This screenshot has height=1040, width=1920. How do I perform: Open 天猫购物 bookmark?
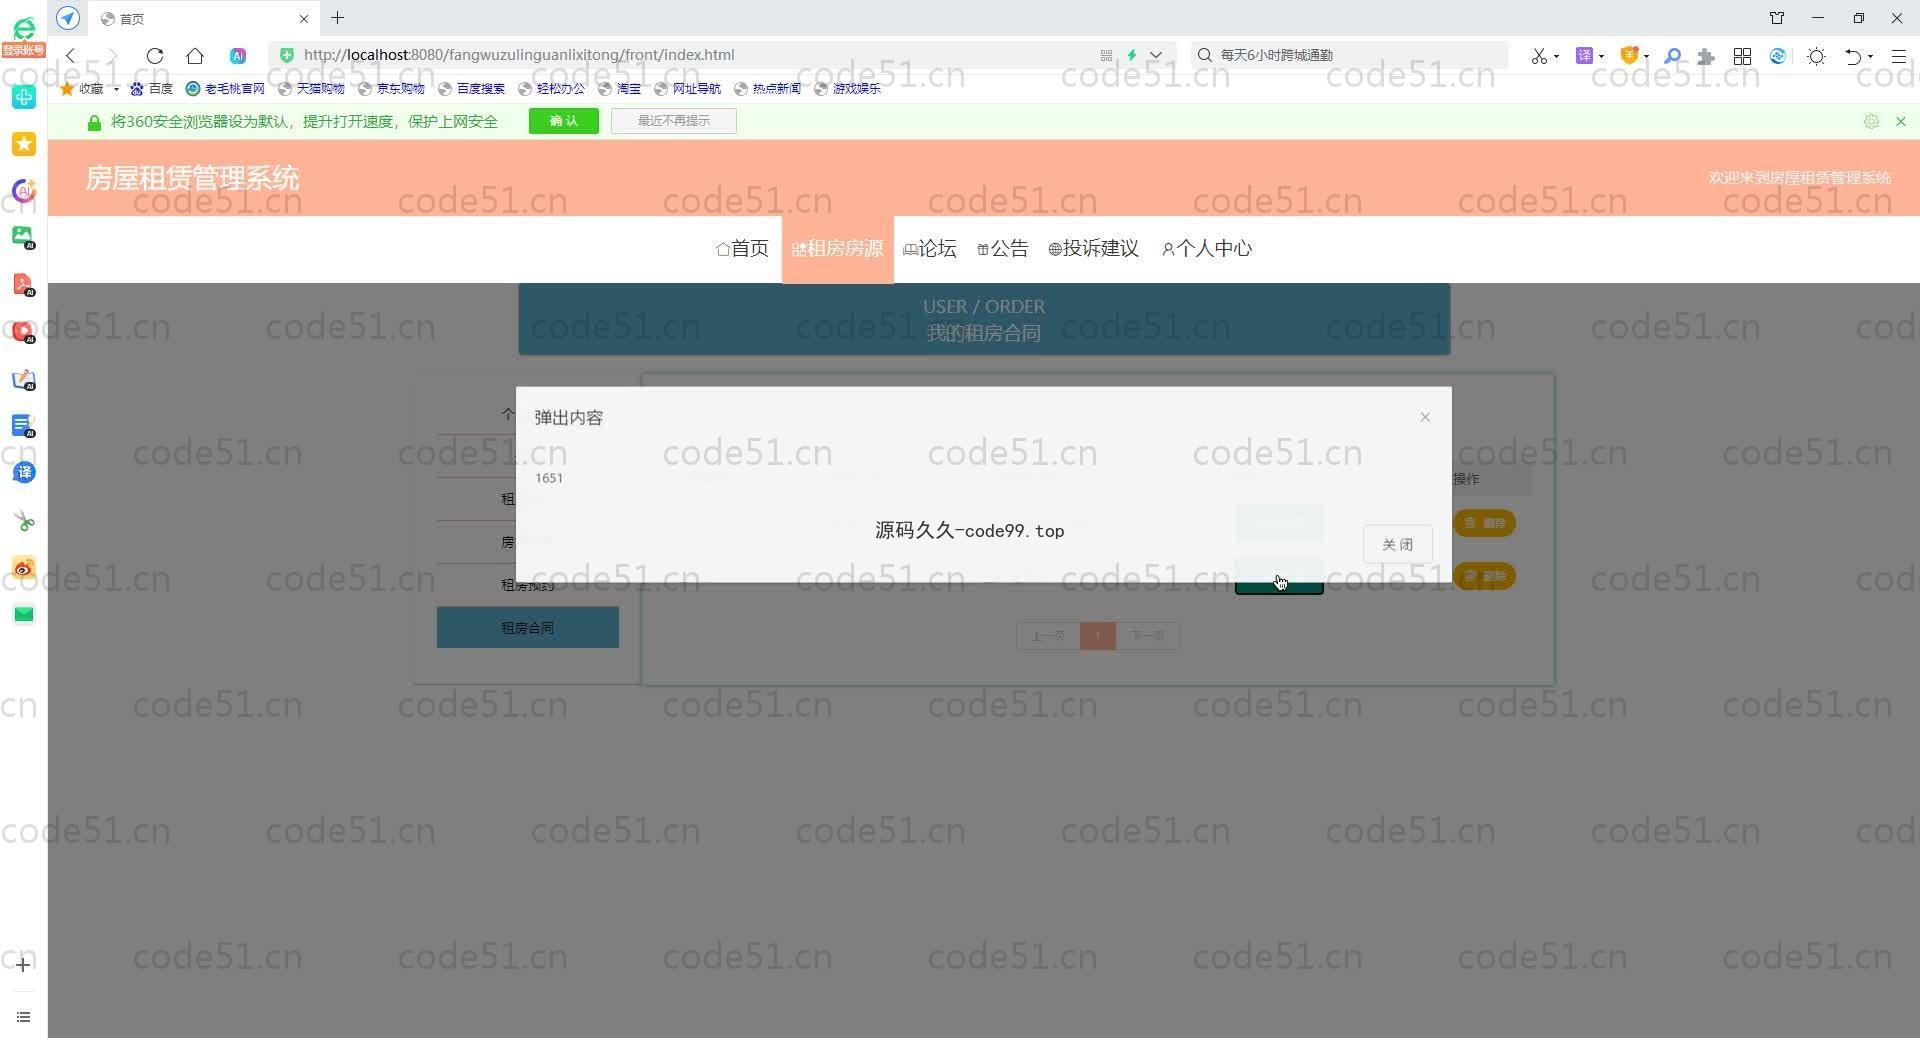click(x=312, y=89)
